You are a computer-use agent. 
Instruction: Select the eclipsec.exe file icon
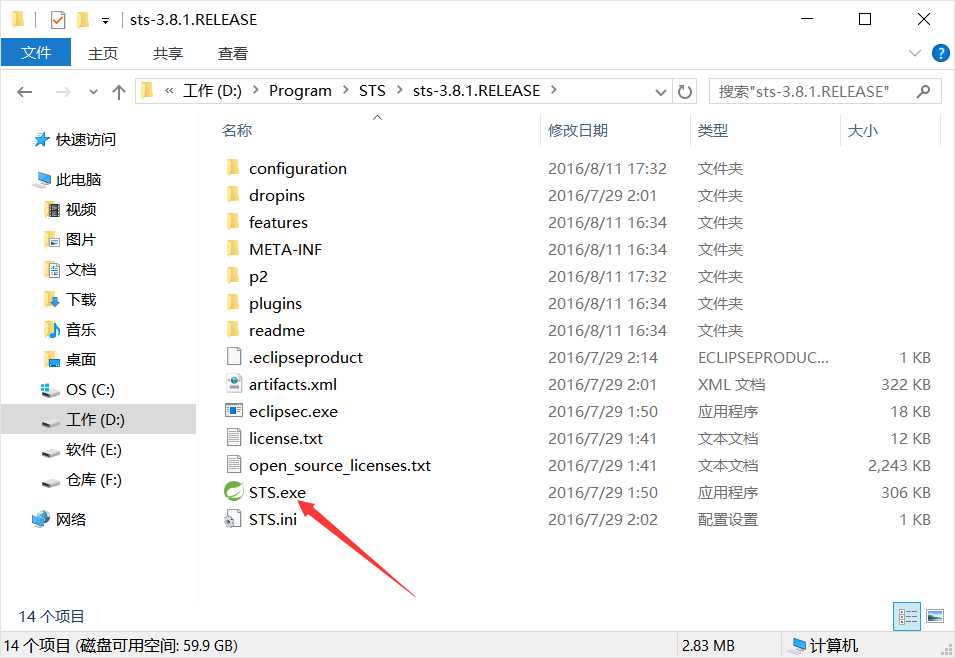234,411
